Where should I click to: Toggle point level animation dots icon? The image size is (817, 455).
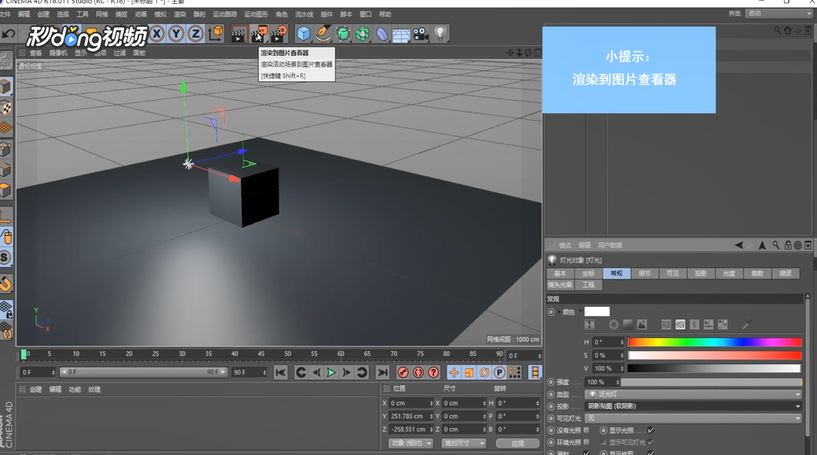tap(514, 372)
